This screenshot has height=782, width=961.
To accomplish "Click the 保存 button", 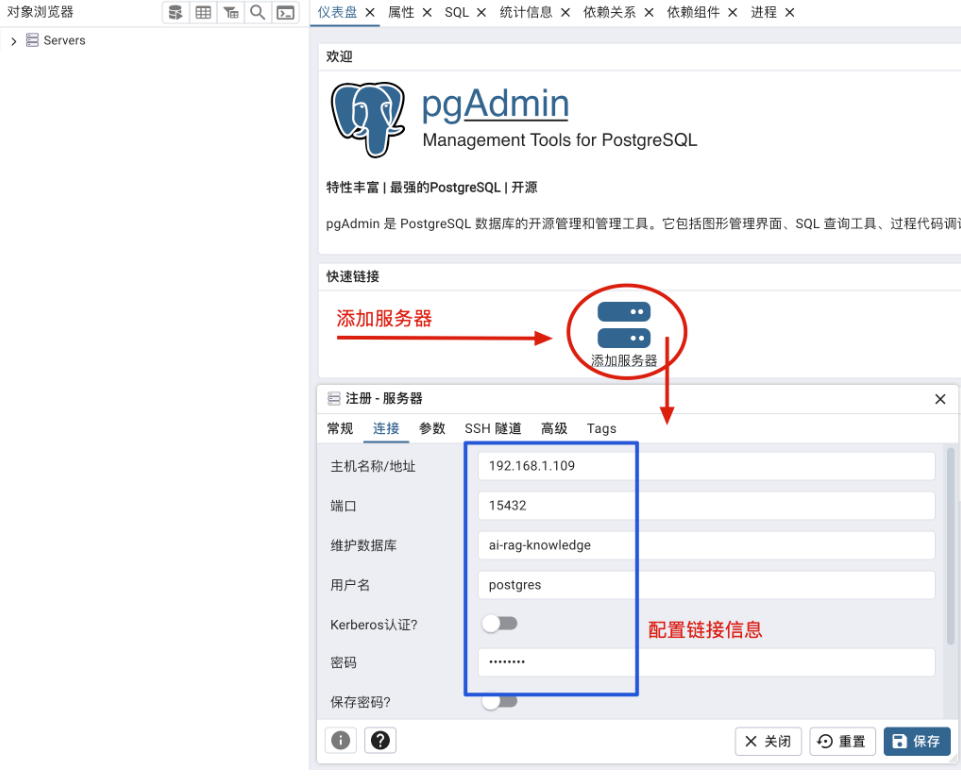I will [917, 742].
